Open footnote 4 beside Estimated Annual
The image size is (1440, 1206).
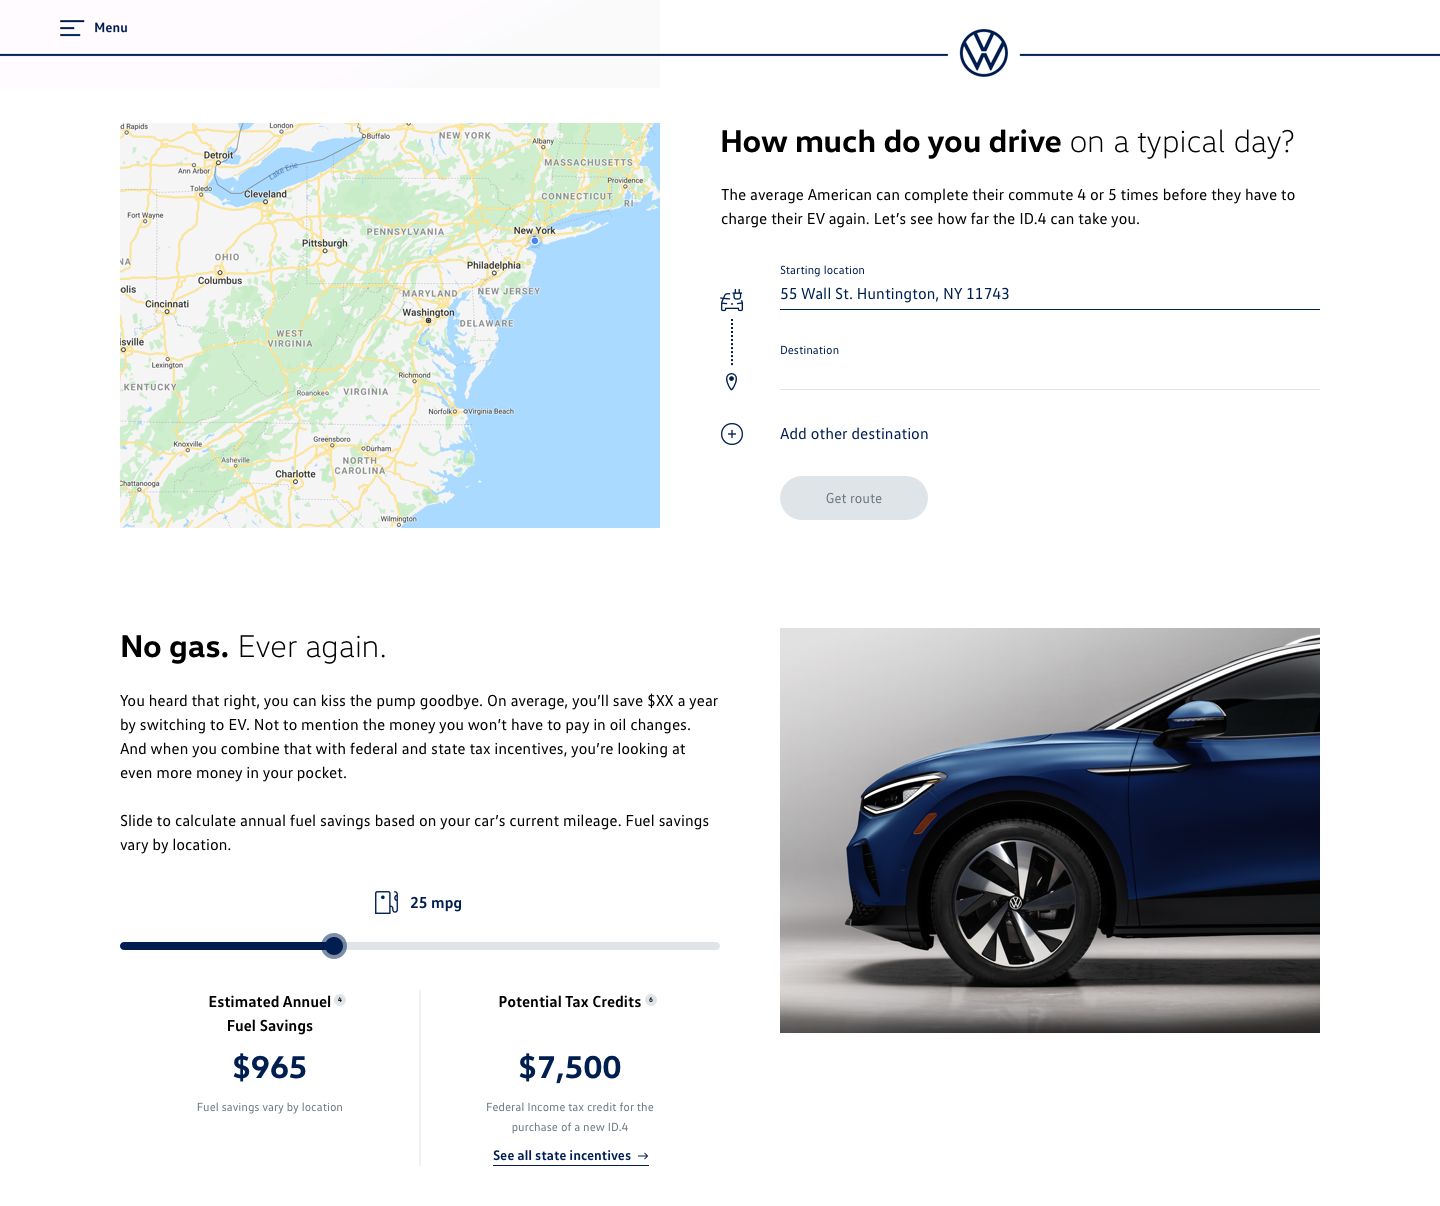[340, 1000]
